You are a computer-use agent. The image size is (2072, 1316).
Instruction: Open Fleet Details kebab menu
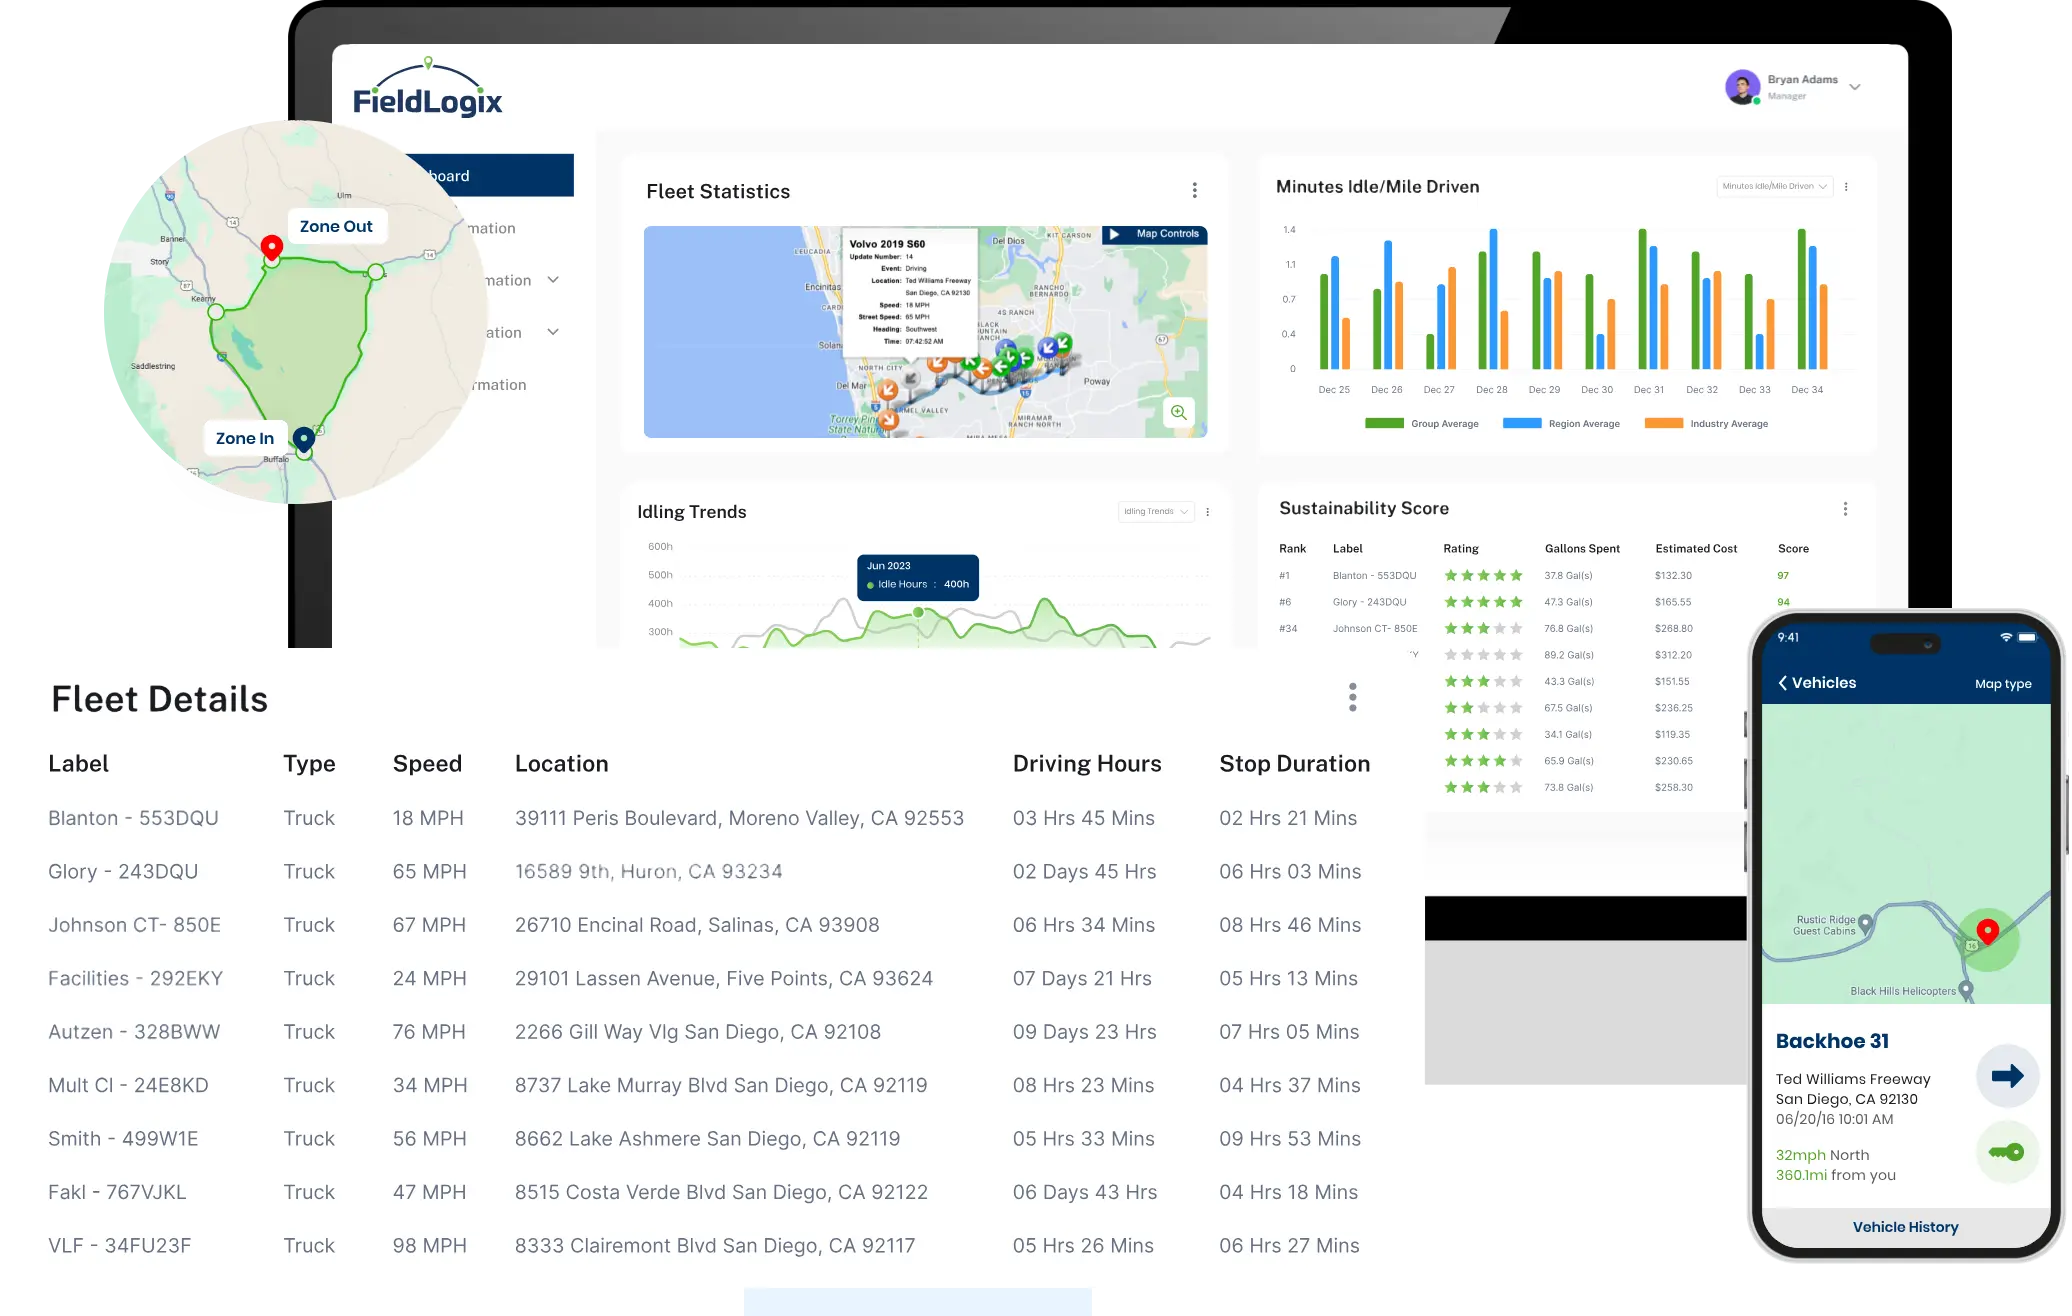[1352, 697]
